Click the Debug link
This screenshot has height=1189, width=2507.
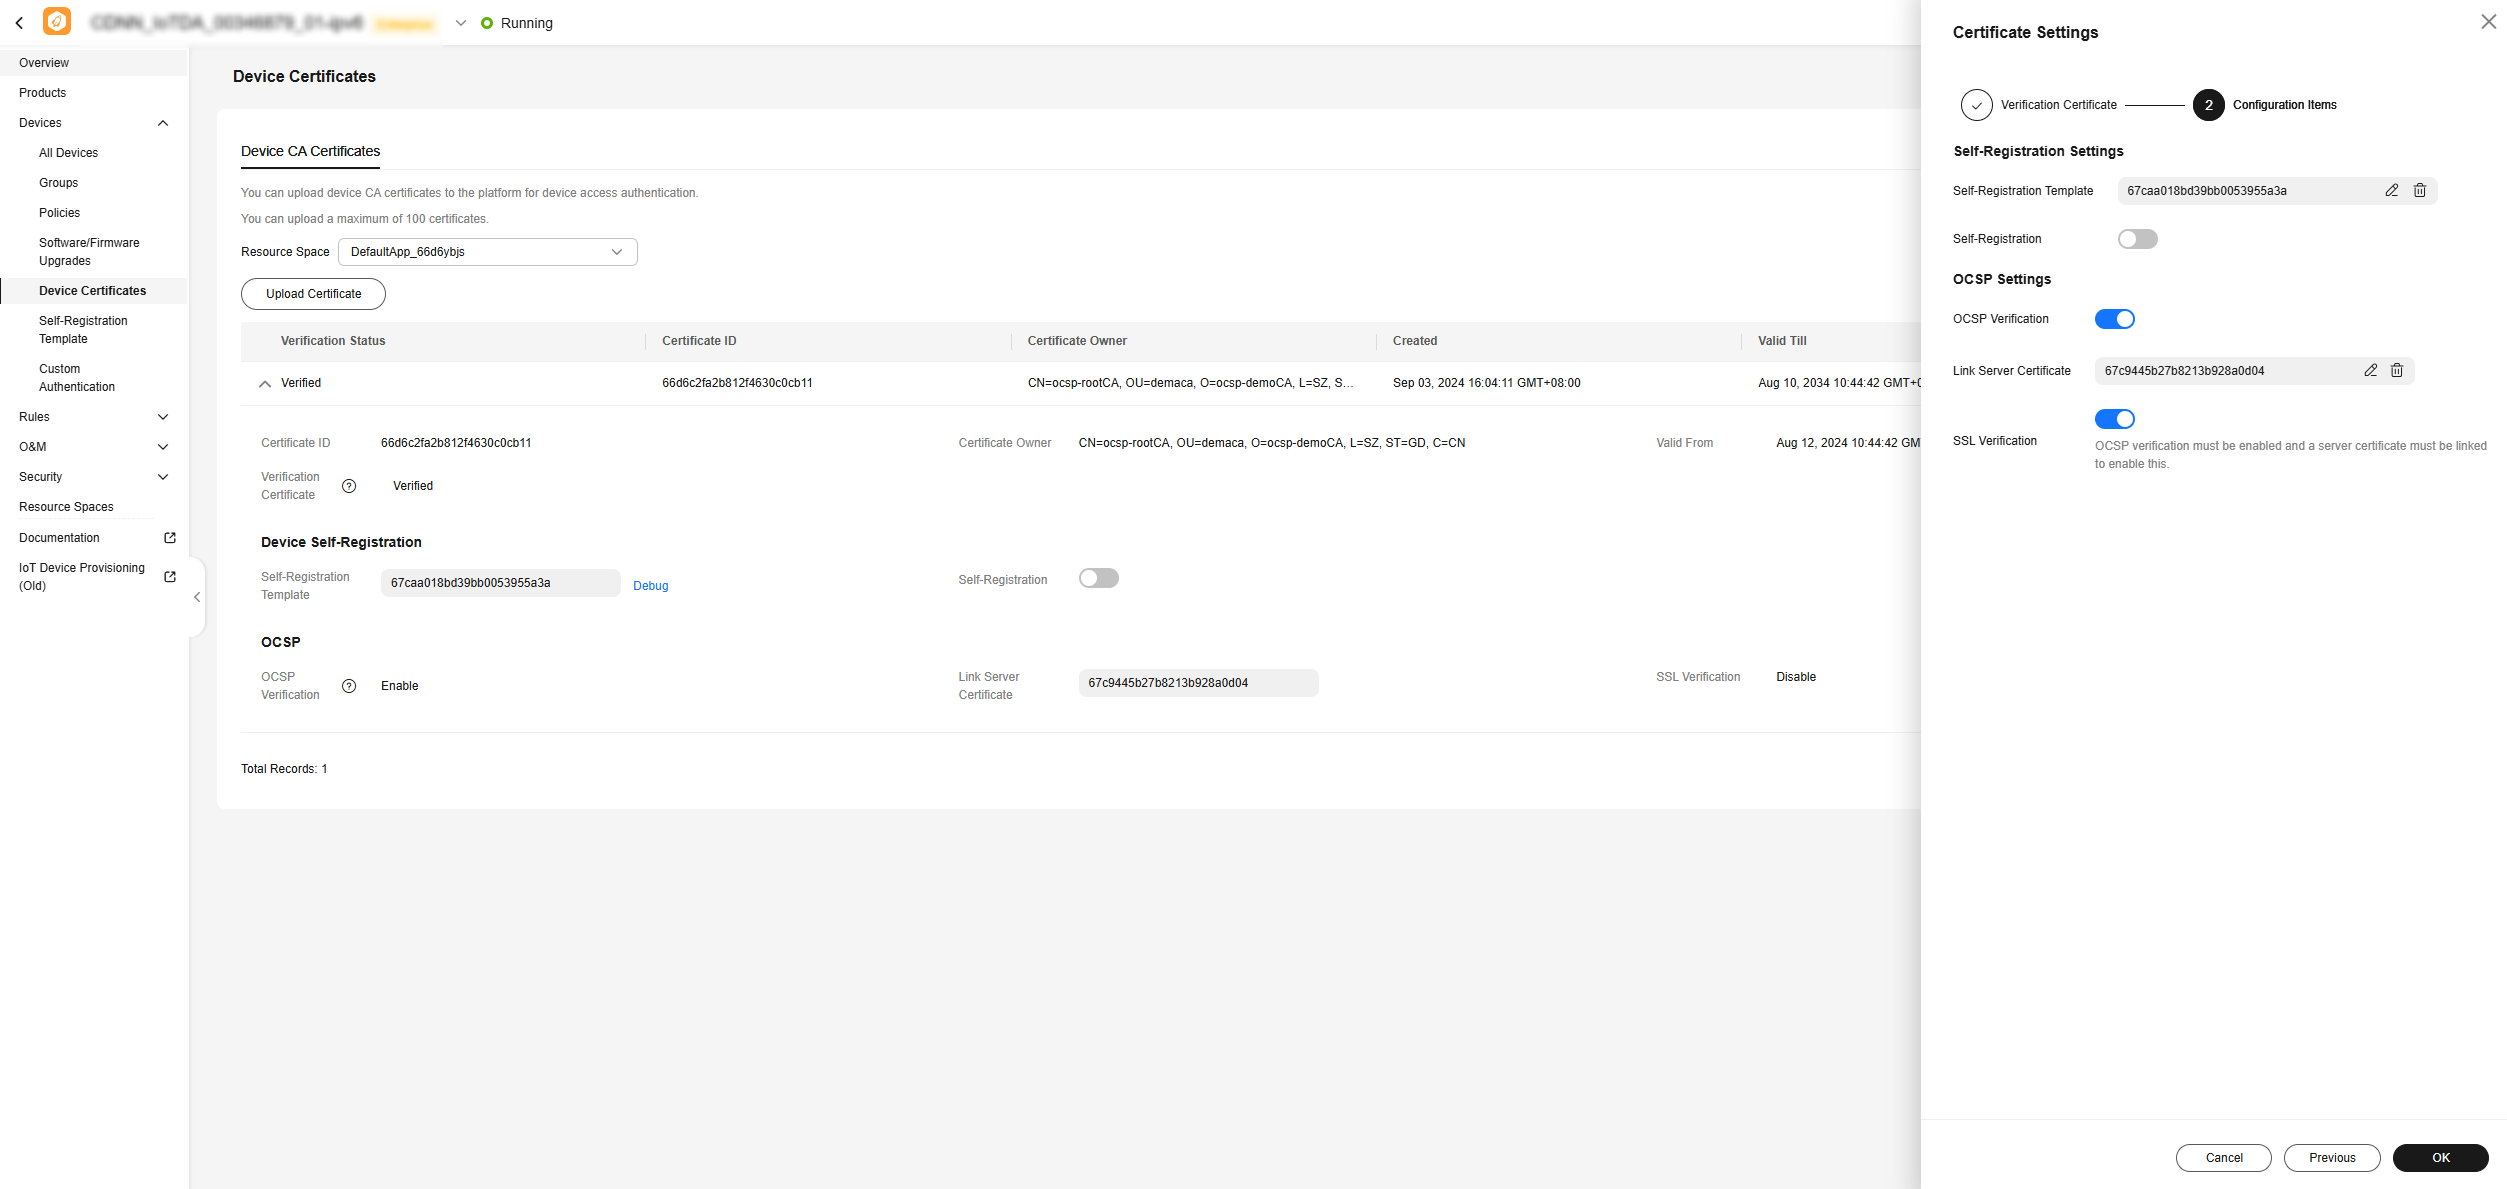[x=650, y=586]
